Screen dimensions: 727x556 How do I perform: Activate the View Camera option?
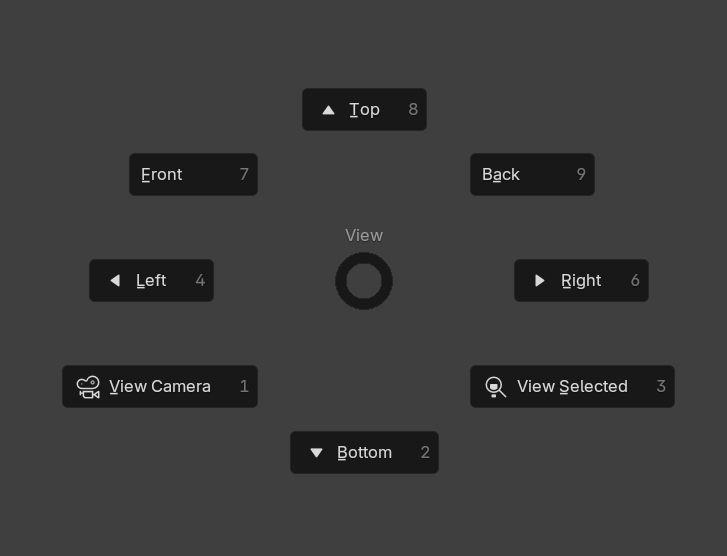pos(160,387)
